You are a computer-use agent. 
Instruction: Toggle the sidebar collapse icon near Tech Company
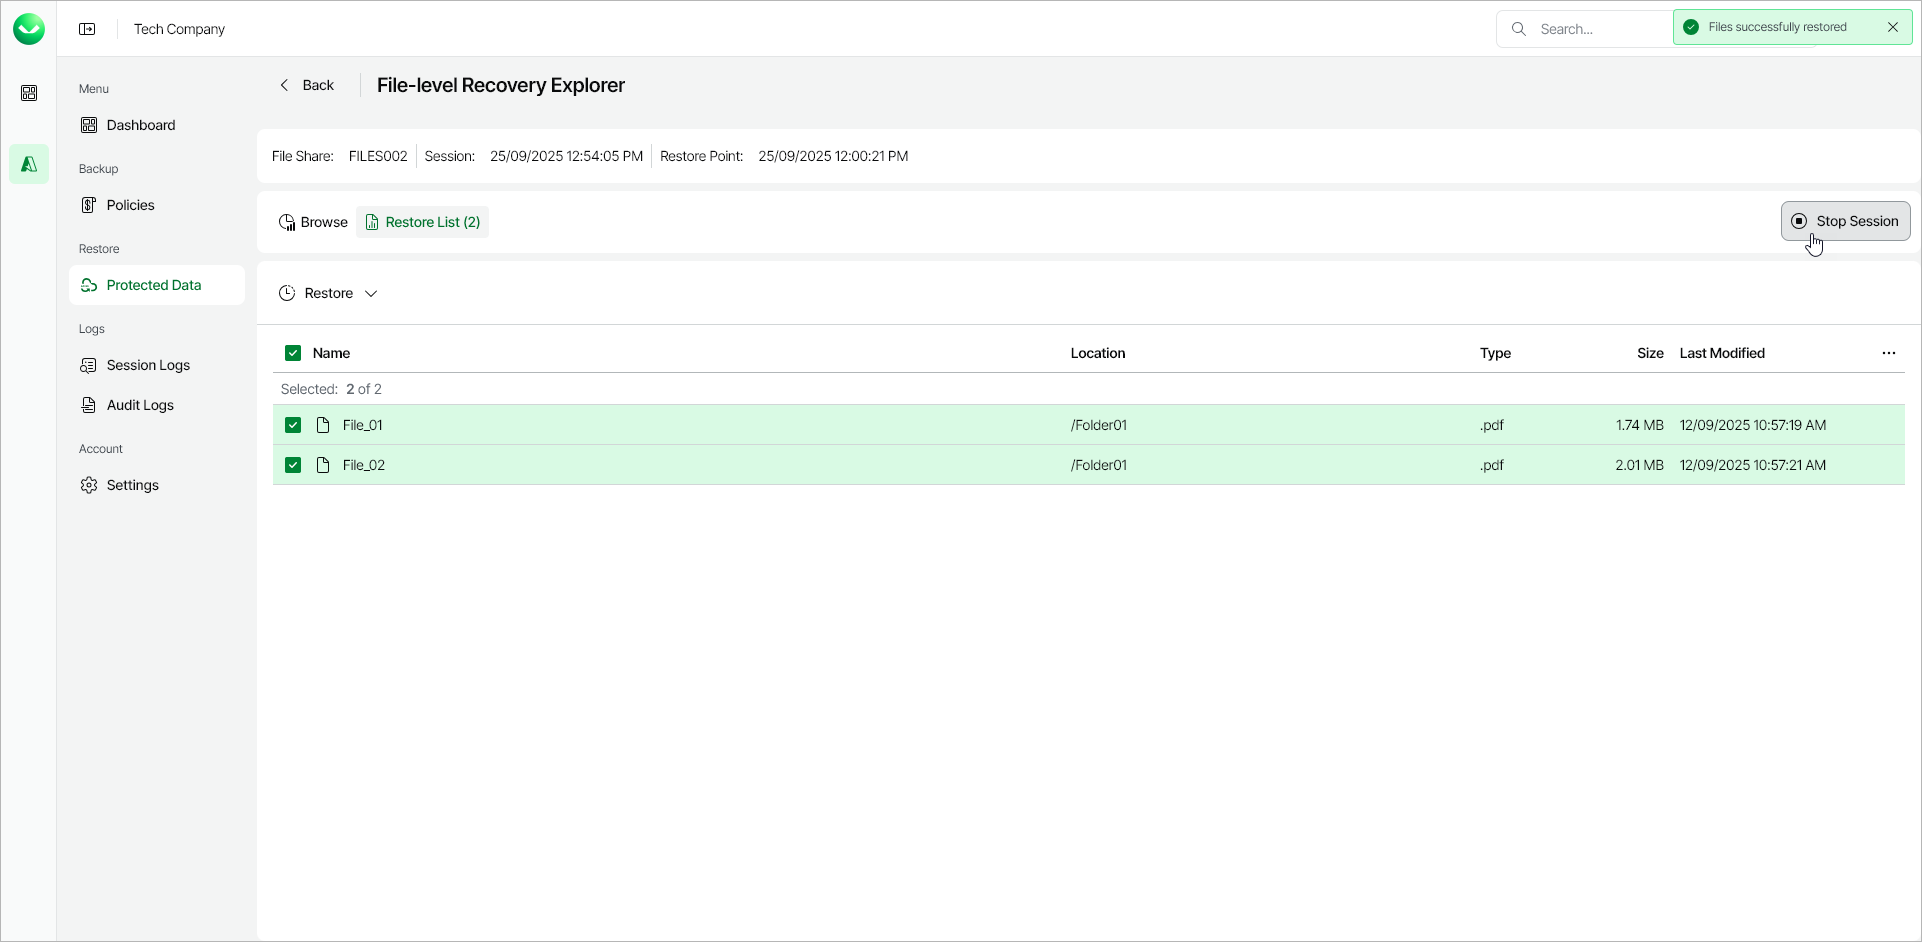point(88,28)
